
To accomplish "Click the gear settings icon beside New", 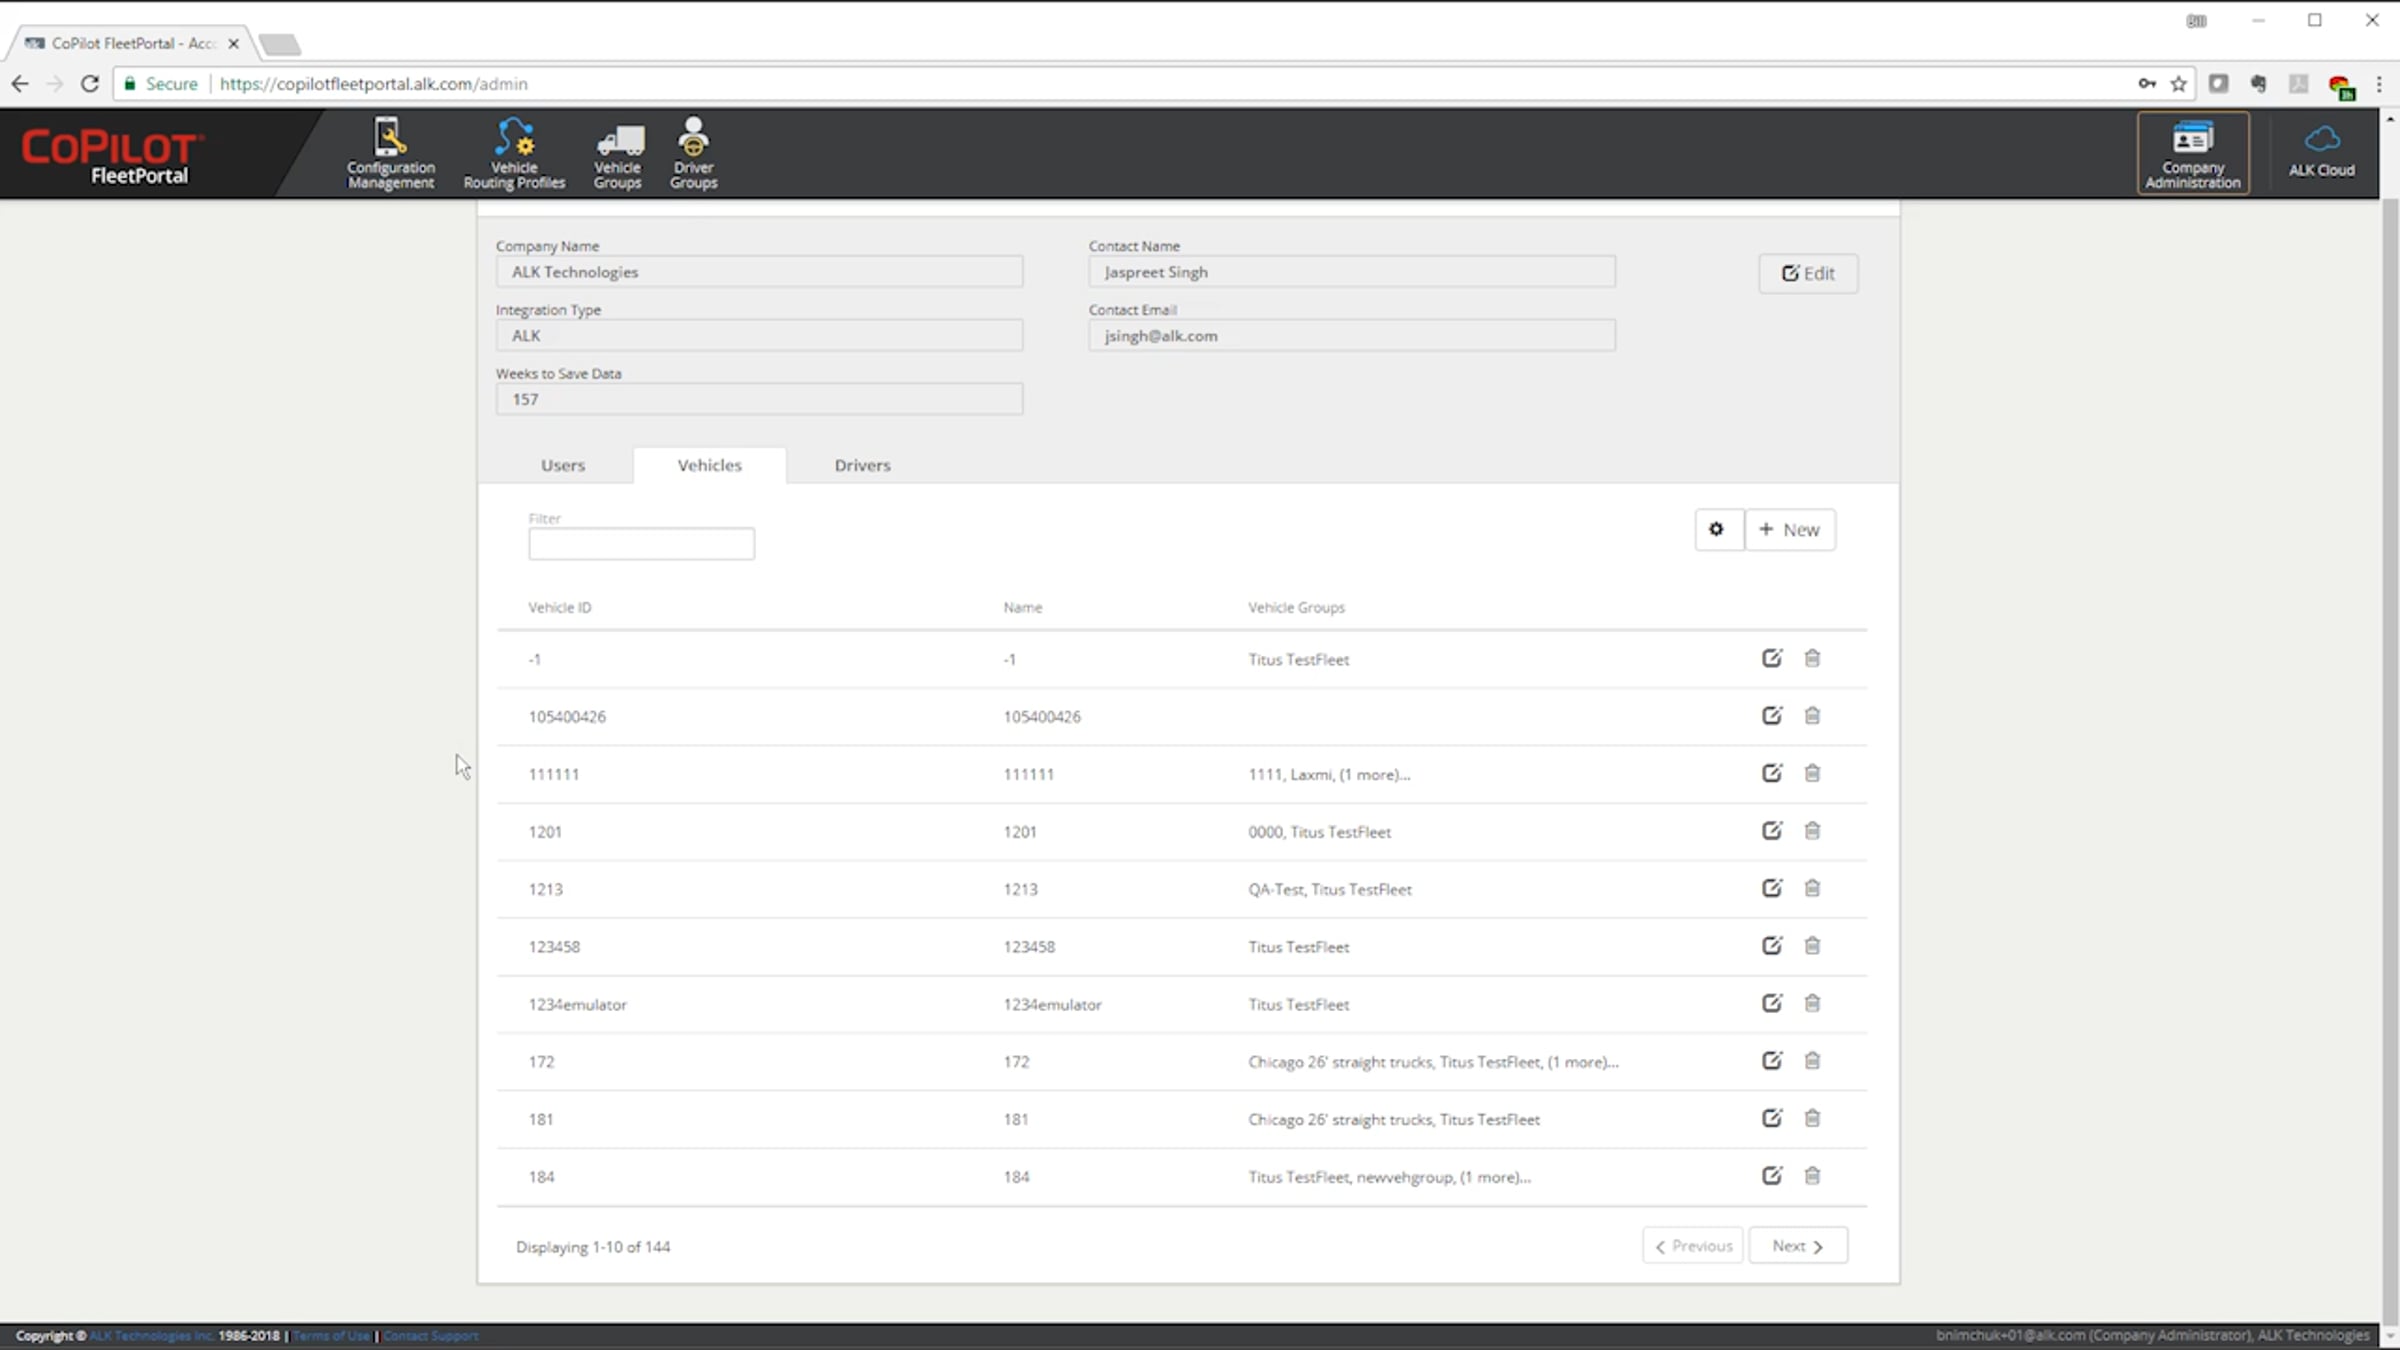I will (1717, 529).
